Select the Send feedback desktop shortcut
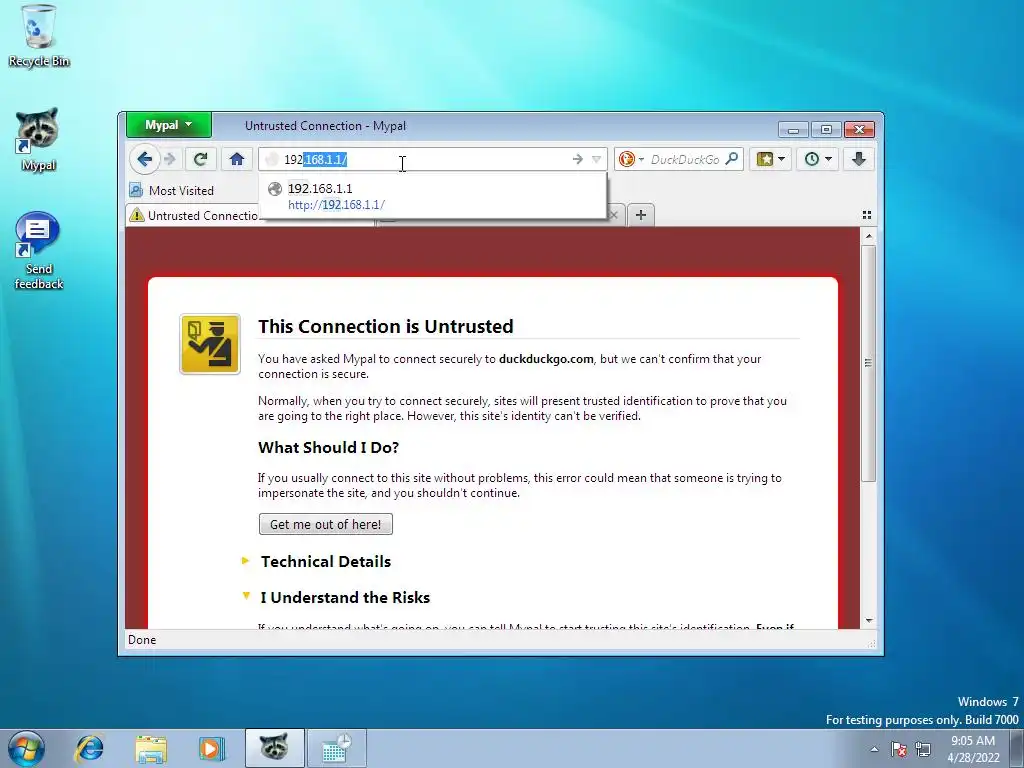1024x768 pixels. [39, 250]
